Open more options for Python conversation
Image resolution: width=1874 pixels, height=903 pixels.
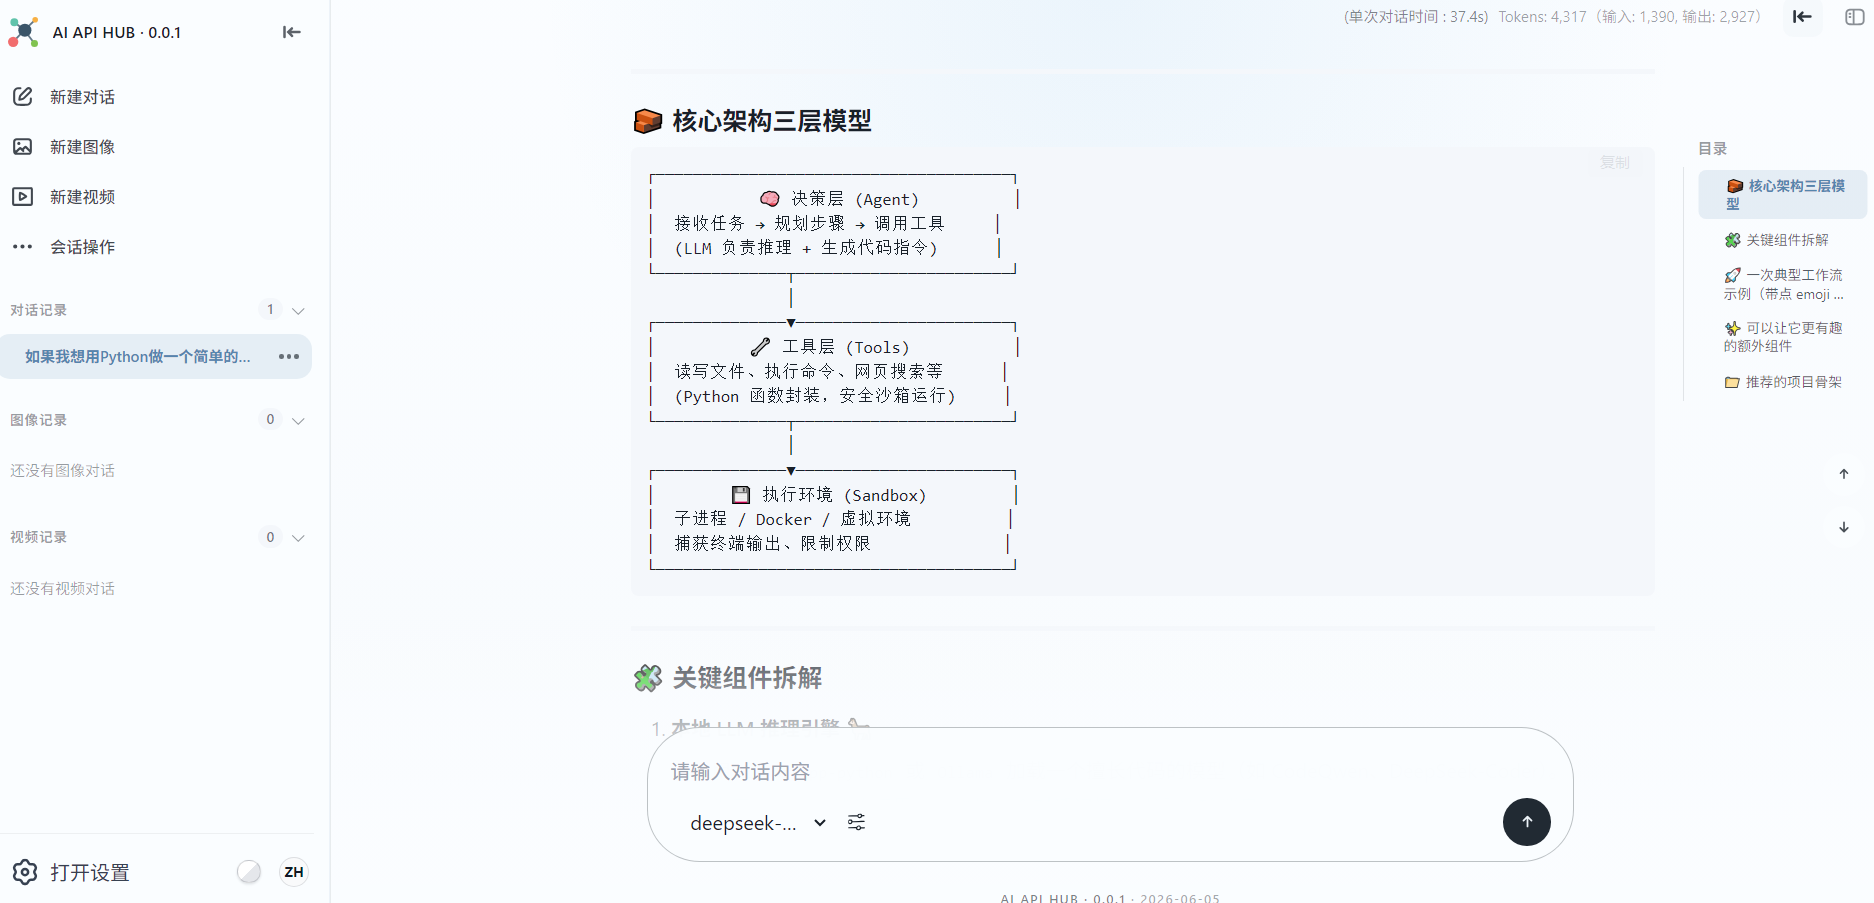tap(289, 357)
